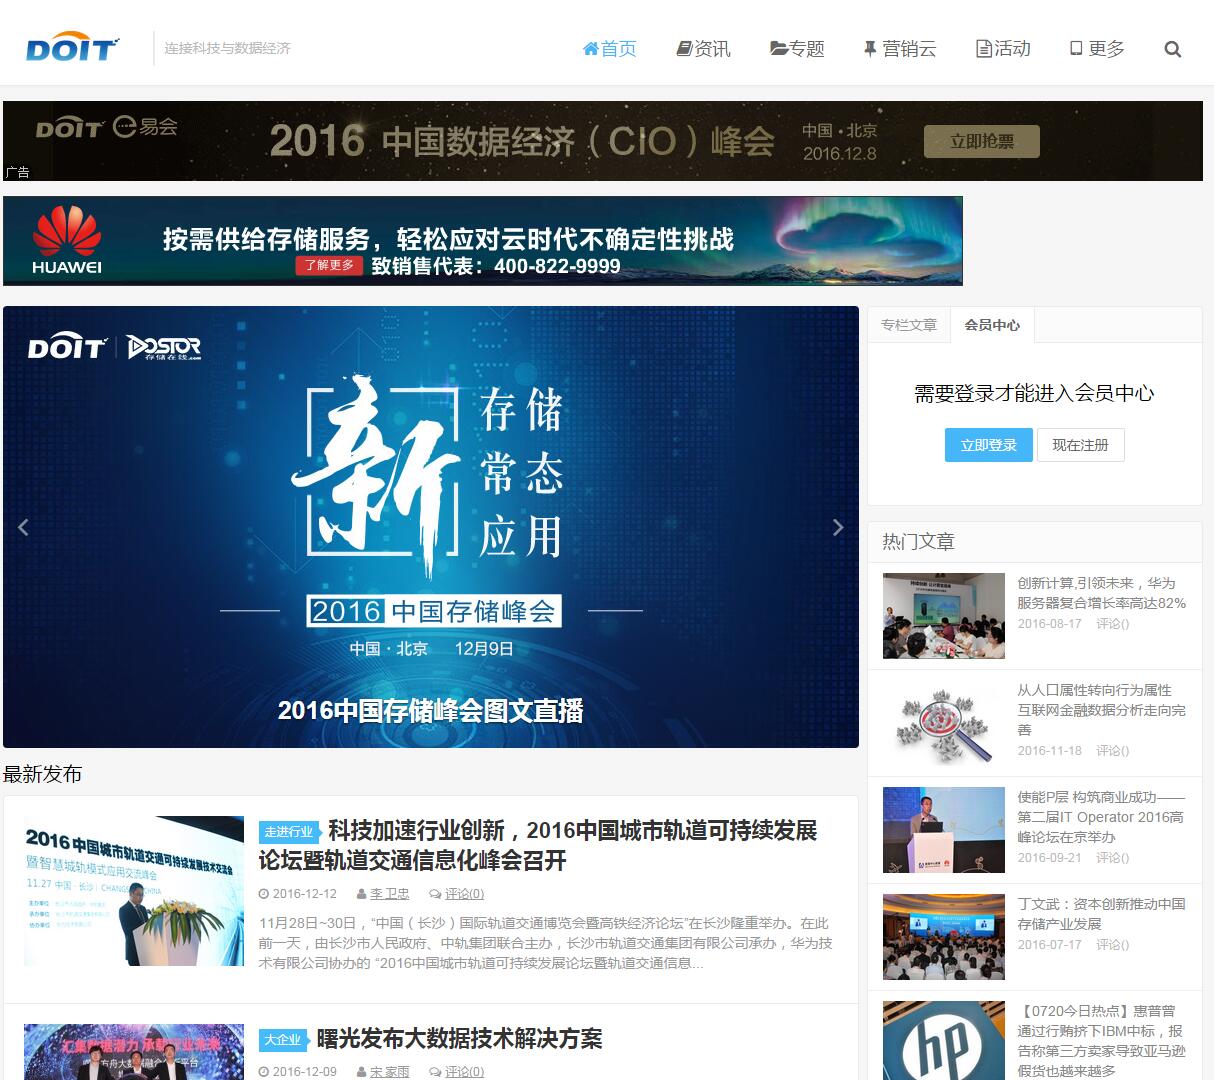Click the 立即登录 button
The image size is (1214, 1080).
(x=988, y=445)
